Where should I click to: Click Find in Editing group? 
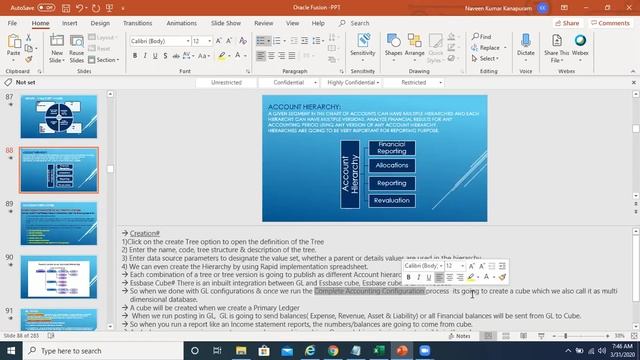482,37
